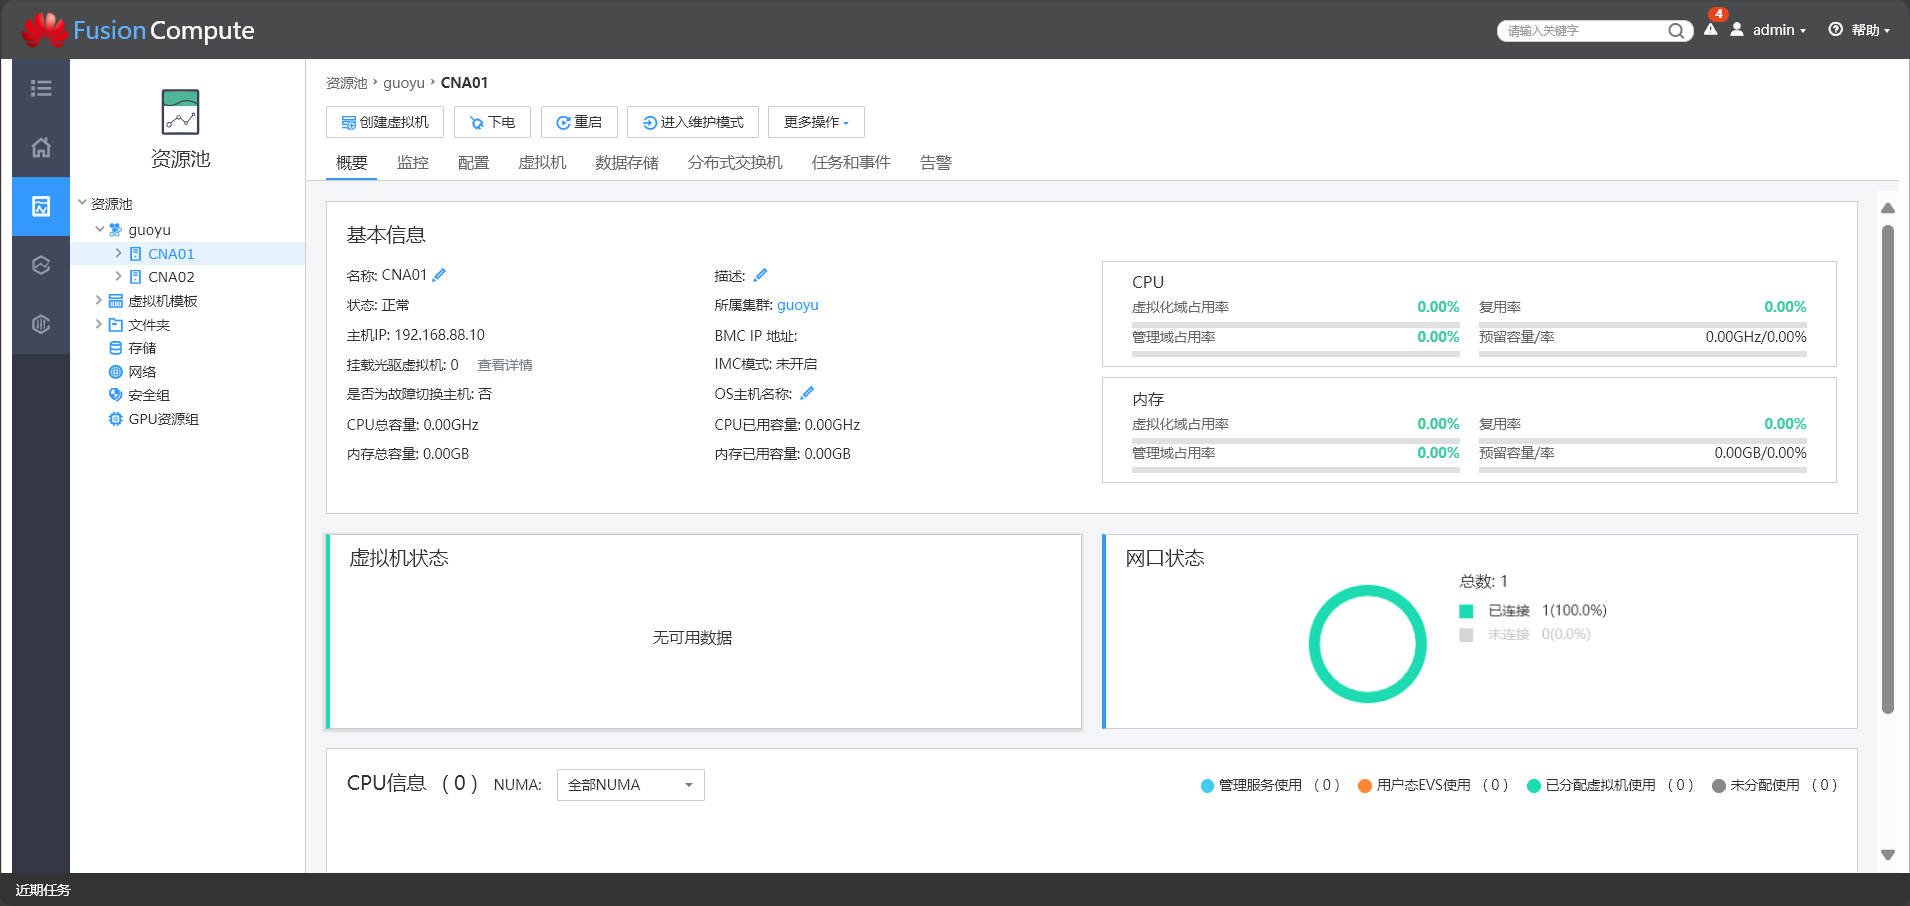Screen dimensions: 1910x906
Task: Click the VM templates icon in tree
Action: (x=115, y=301)
